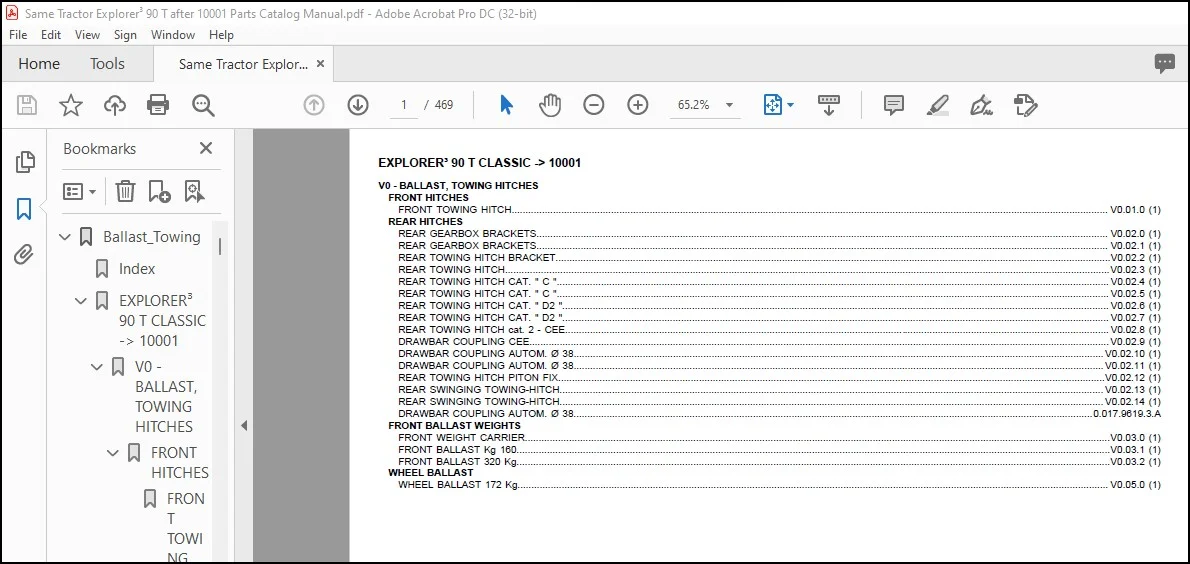Go to next page arrow

[x=357, y=105]
